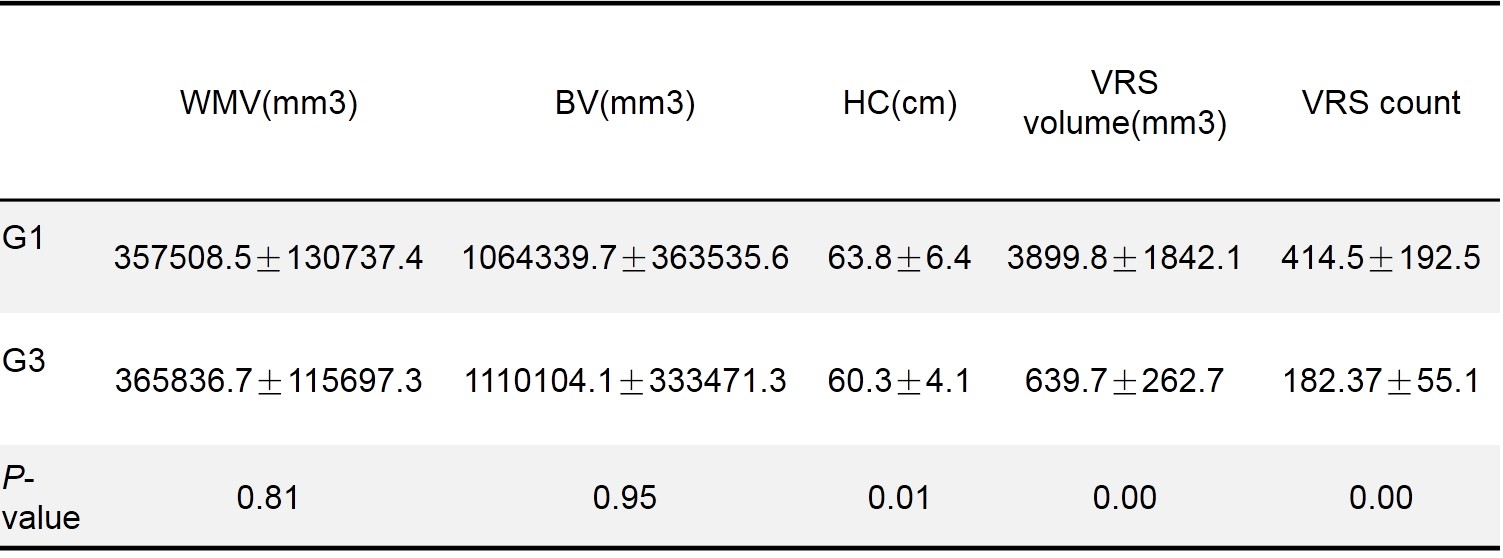Select the BV(mm3) column header

[x=625, y=105]
